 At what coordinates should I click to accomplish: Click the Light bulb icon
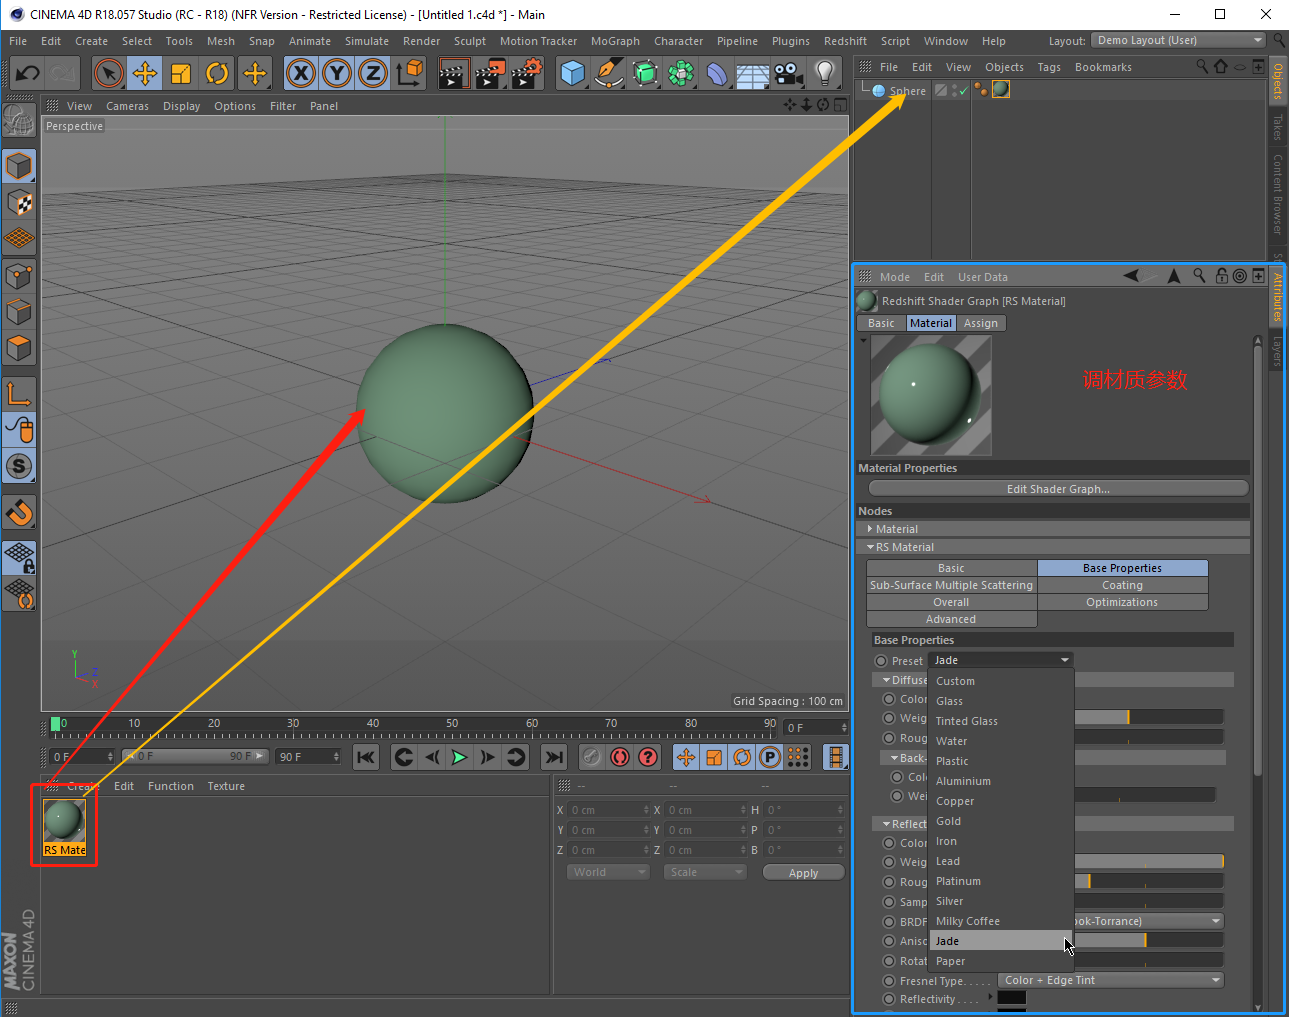[x=825, y=73]
